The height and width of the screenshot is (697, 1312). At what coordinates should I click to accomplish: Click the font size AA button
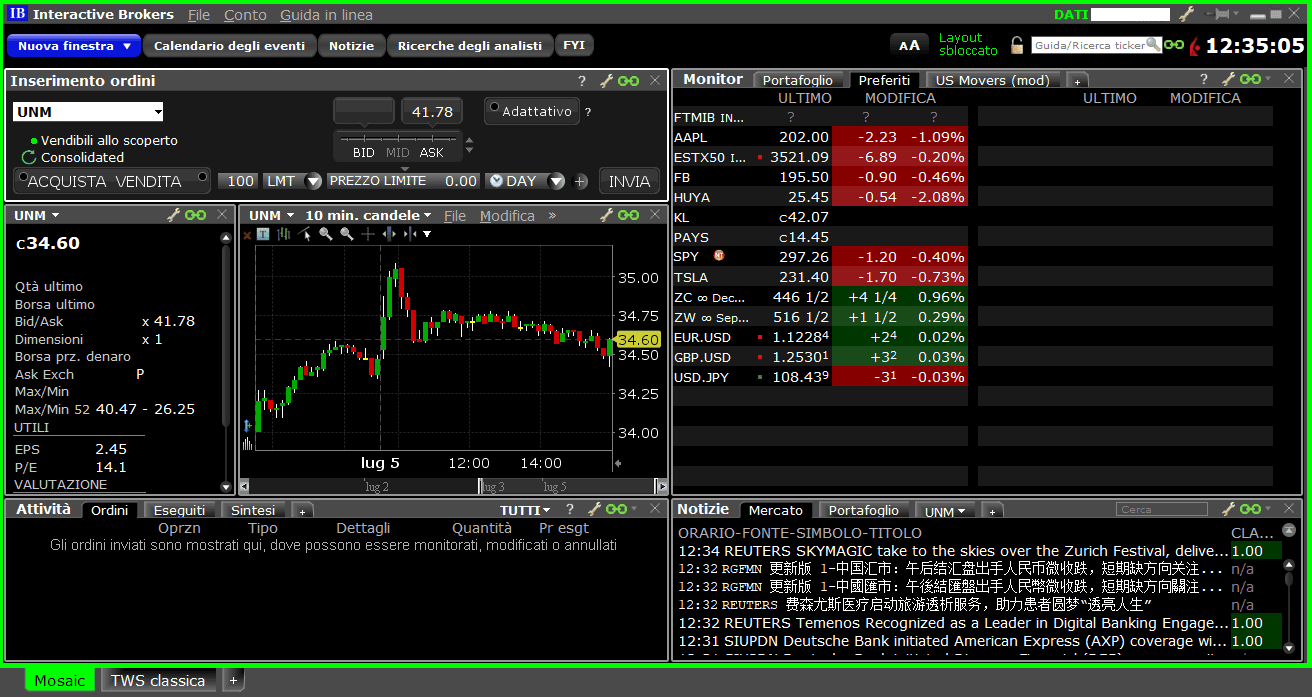coord(909,45)
